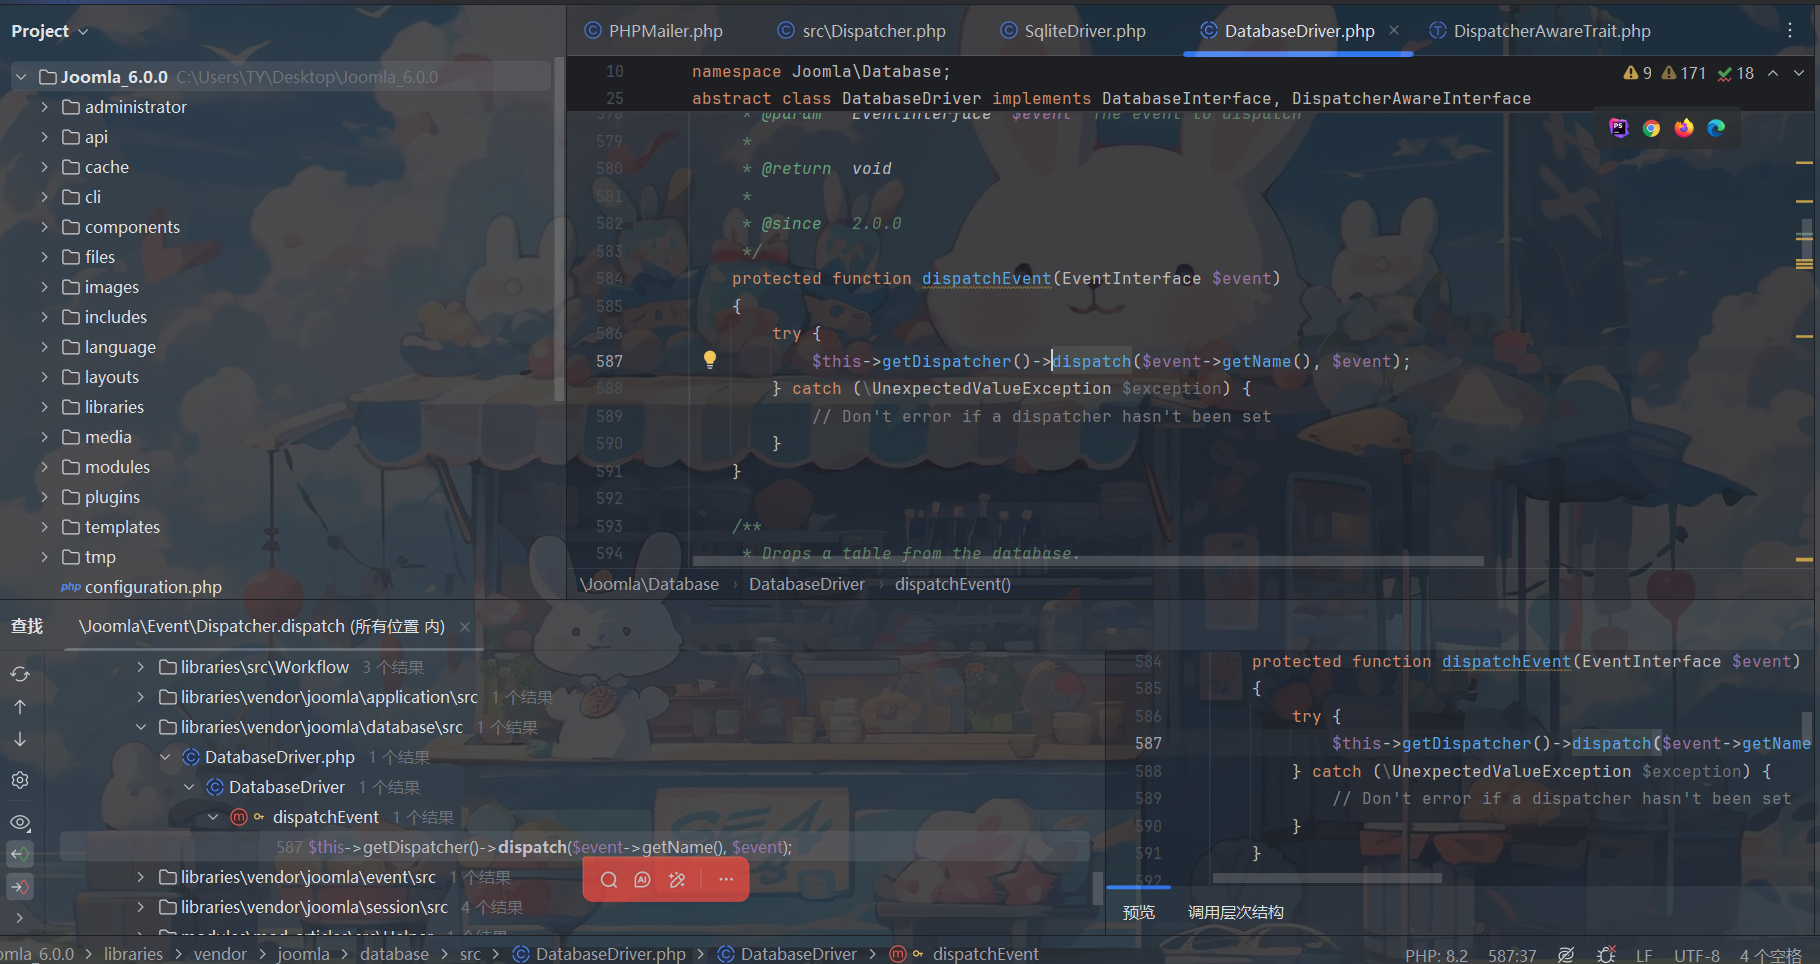Expand the administrator folder
1820x964 pixels.
[x=44, y=107]
